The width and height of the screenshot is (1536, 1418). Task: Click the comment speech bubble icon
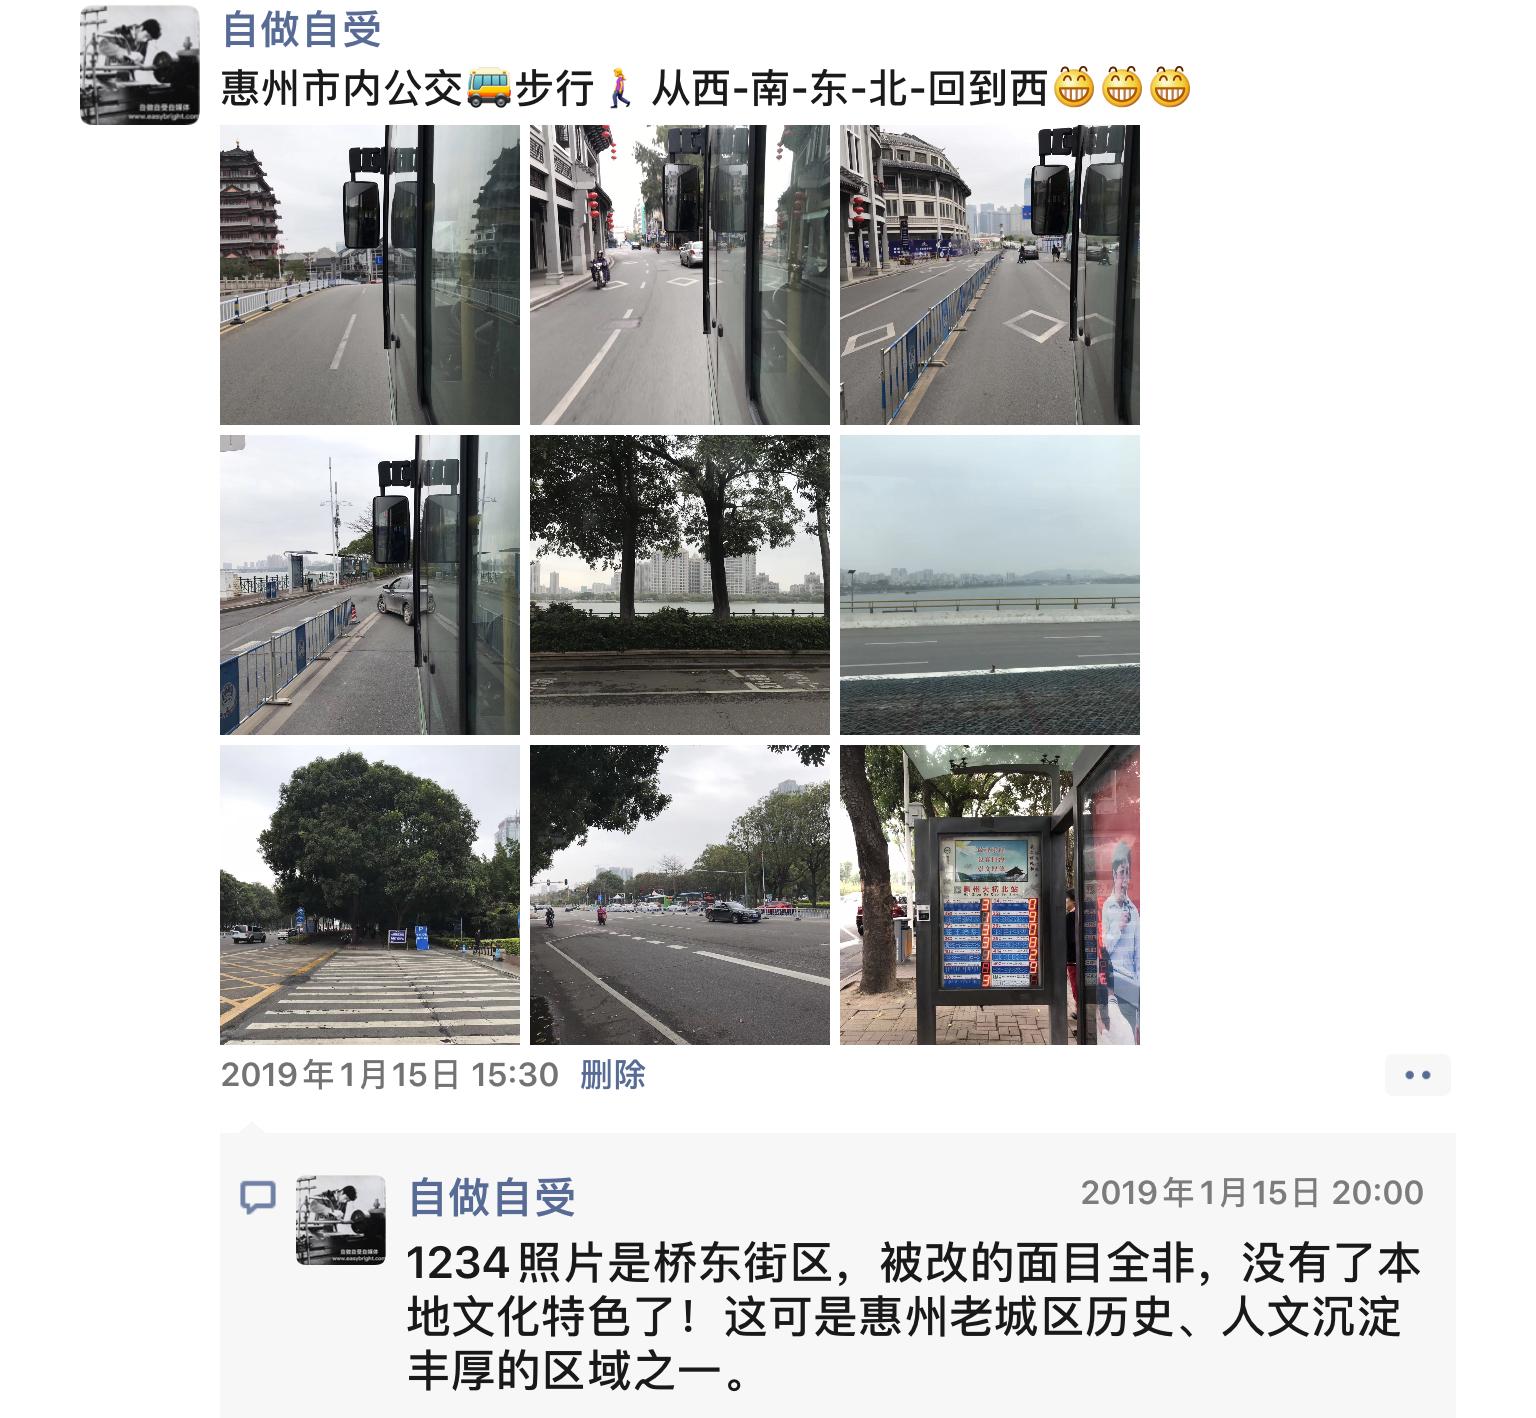[x=258, y=1197]
